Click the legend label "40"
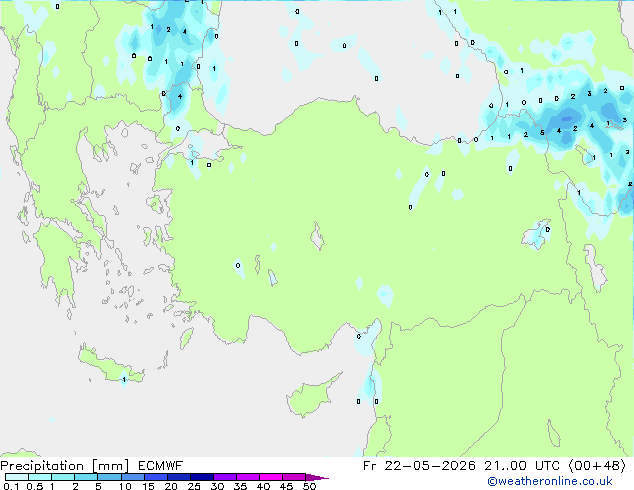 (x=263, y=486)
